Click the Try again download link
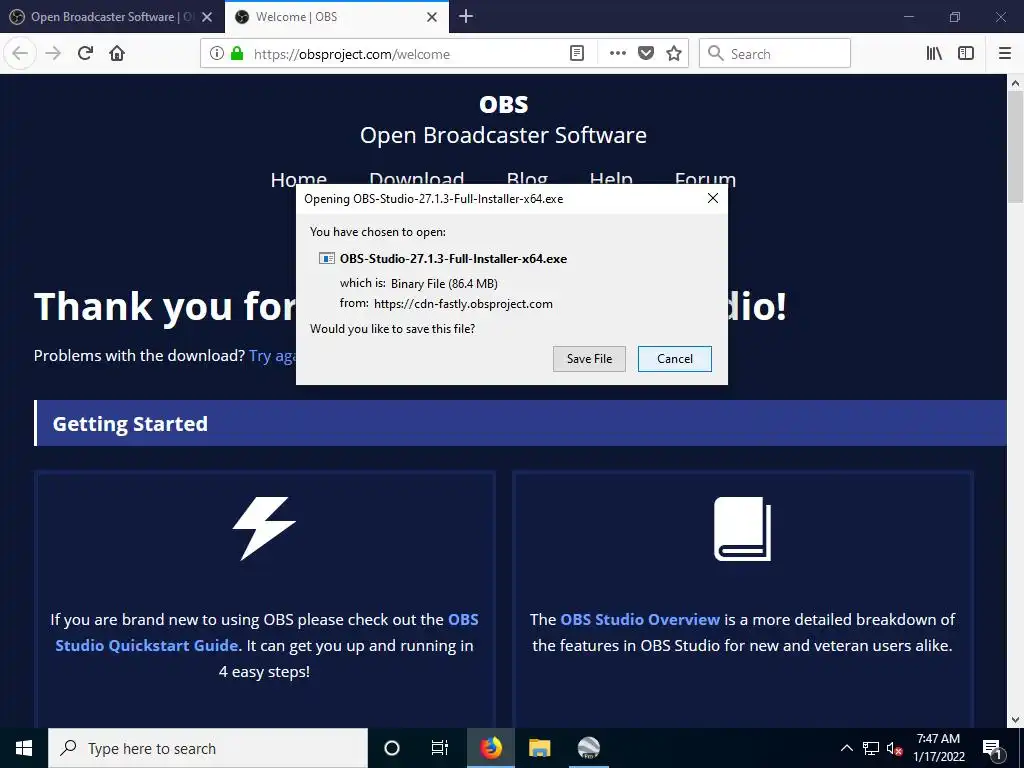The height and width of the screenshot is (768, 1024). 272,356
